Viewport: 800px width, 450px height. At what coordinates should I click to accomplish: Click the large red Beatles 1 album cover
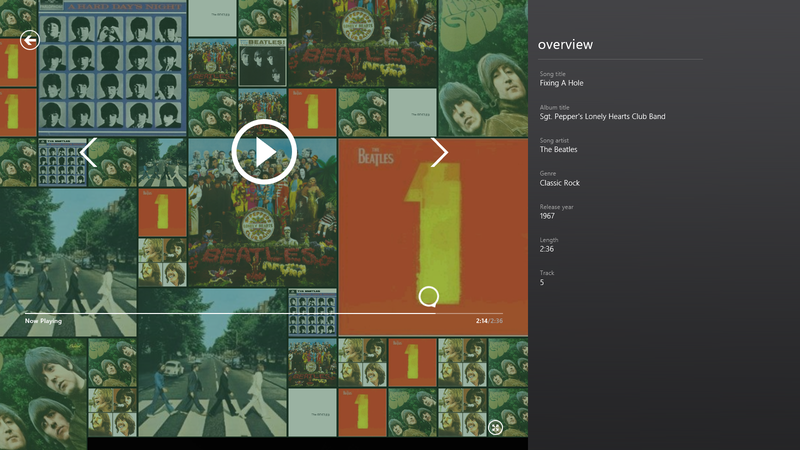coord(433,237)
